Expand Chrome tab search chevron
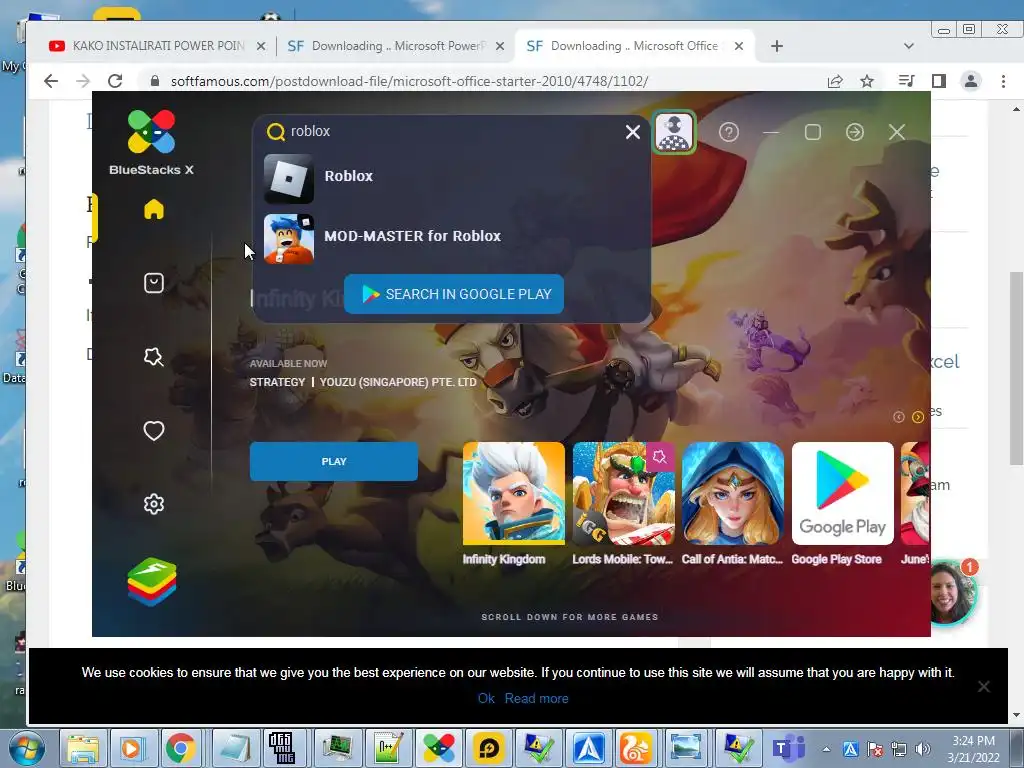 pyautogui.click(x=908, y=46)
